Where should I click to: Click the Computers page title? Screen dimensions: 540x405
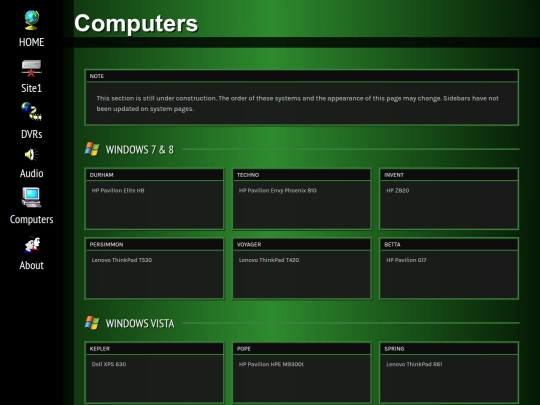pyautogui.click(x=136, y=23)
